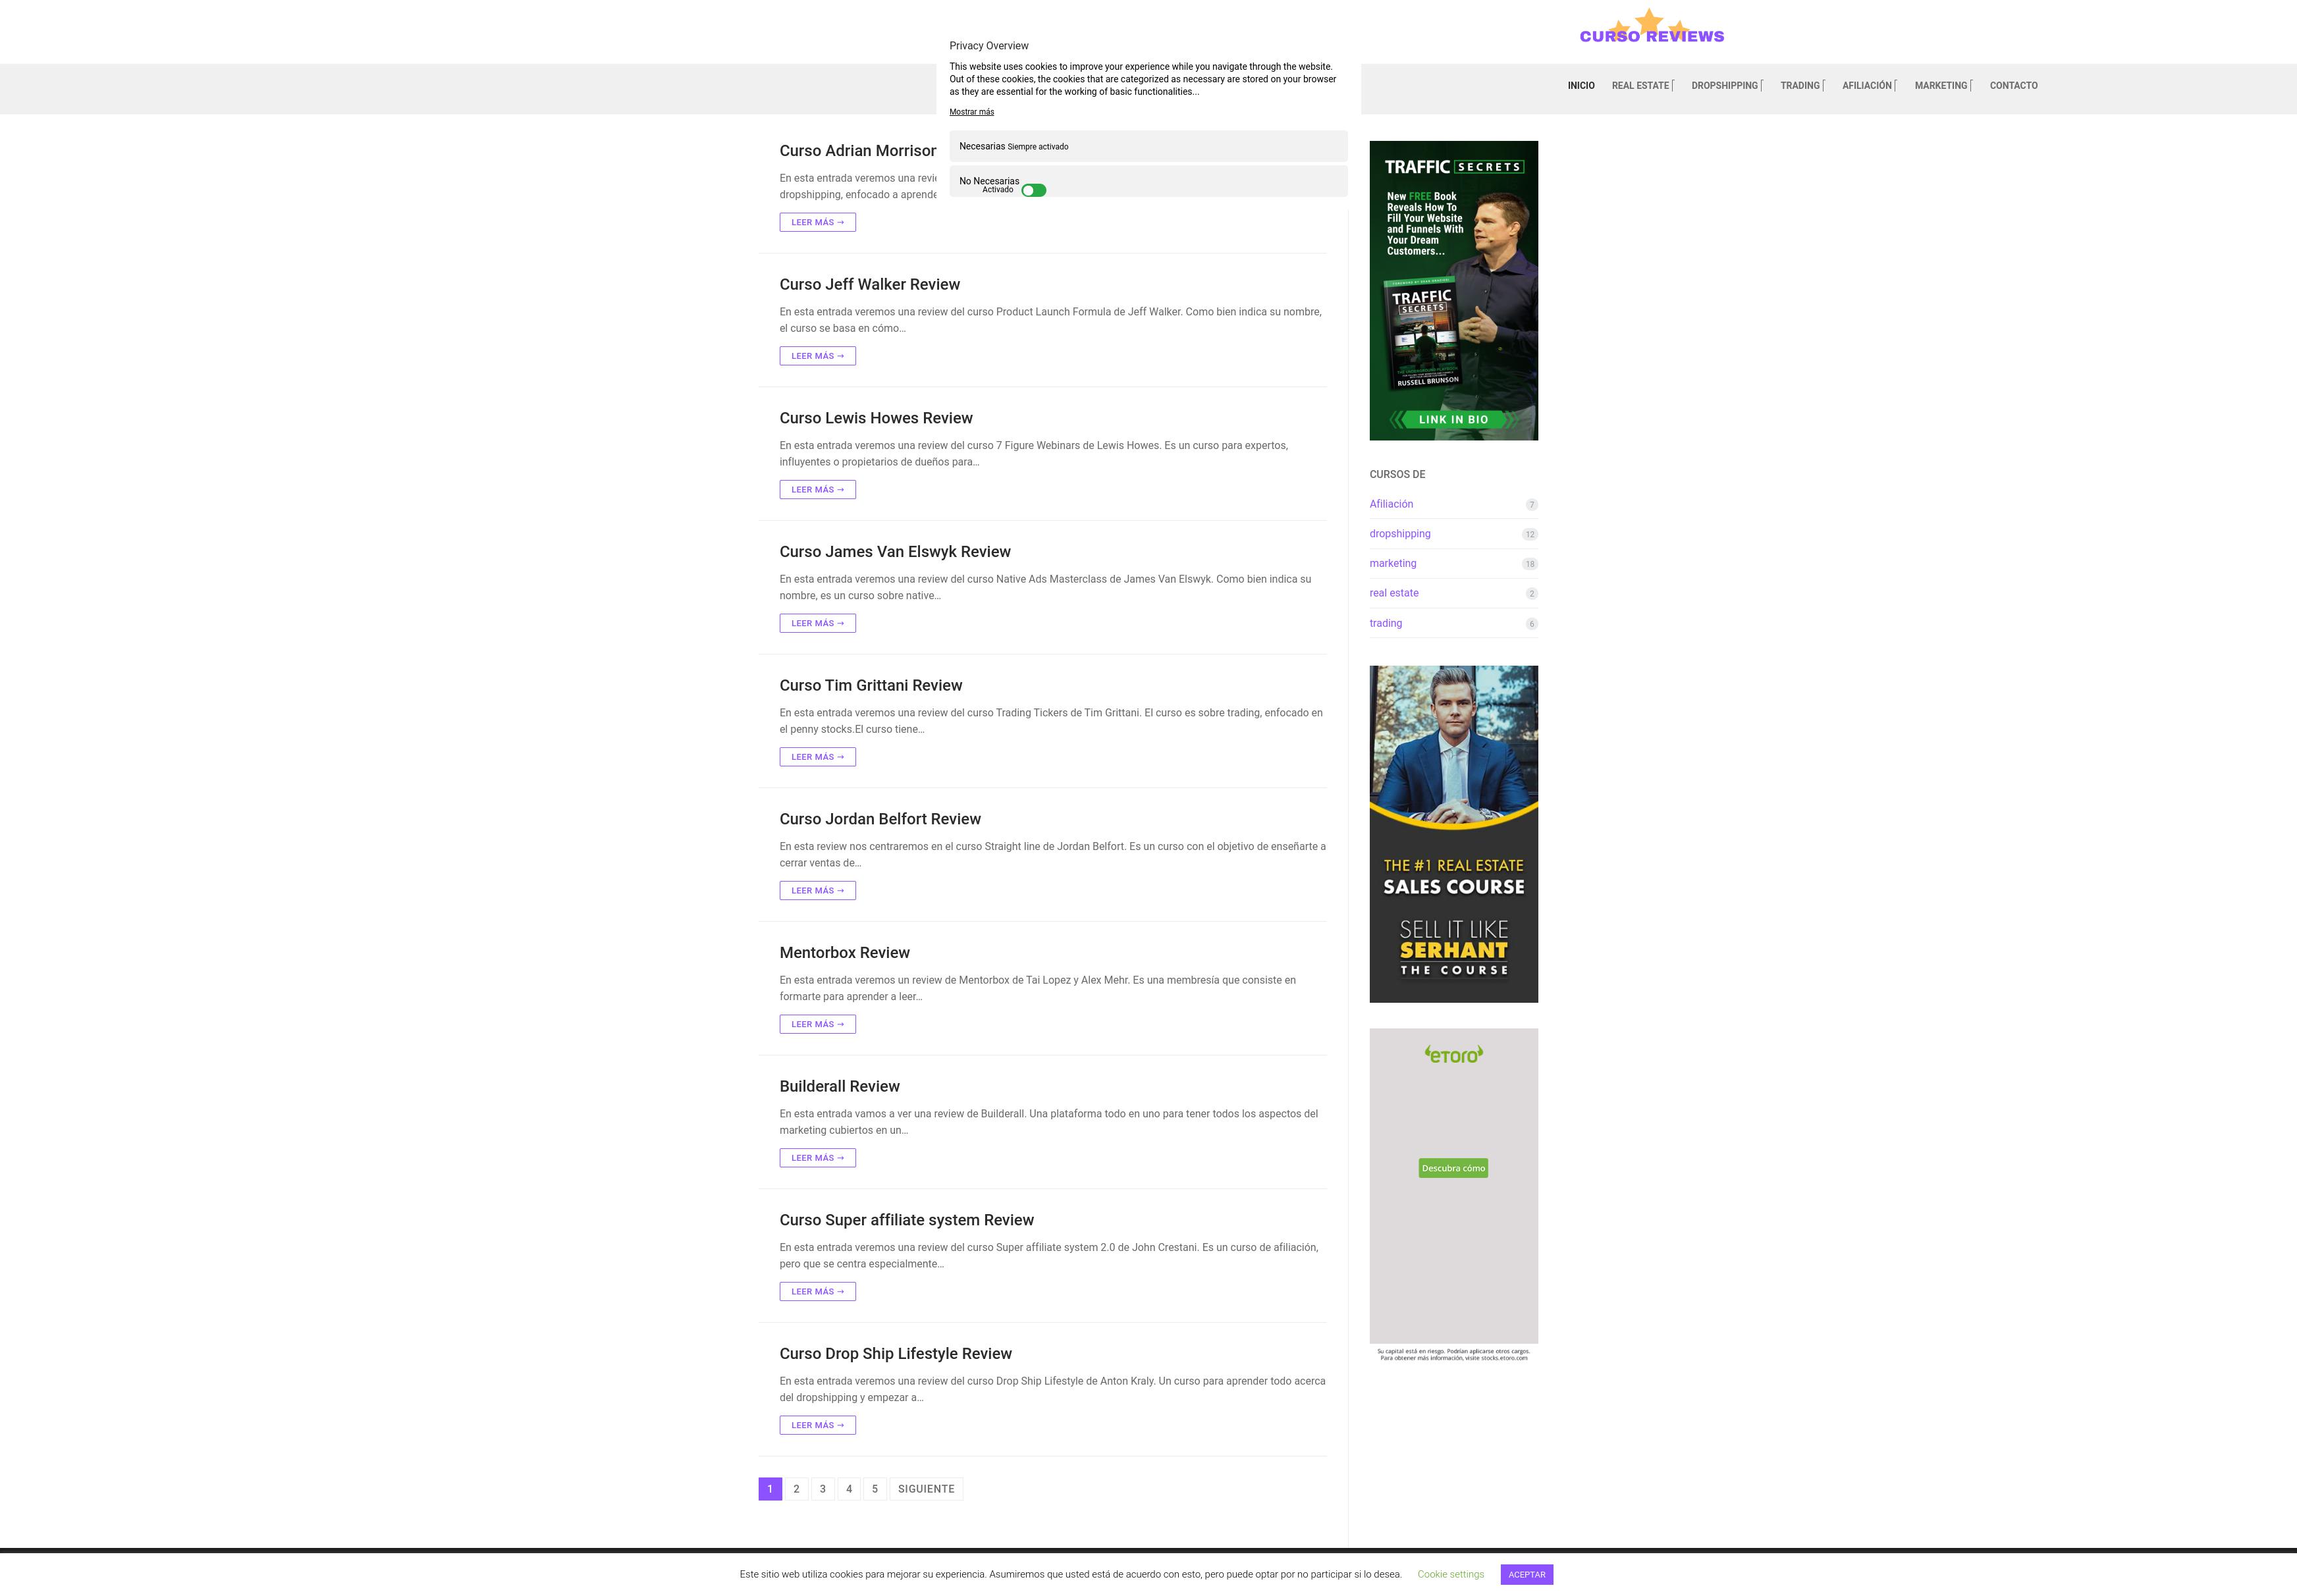Click LEER MÁS under Curso Adrian Morrison
Viewport: 2297px width, 1596px height.
817,222
